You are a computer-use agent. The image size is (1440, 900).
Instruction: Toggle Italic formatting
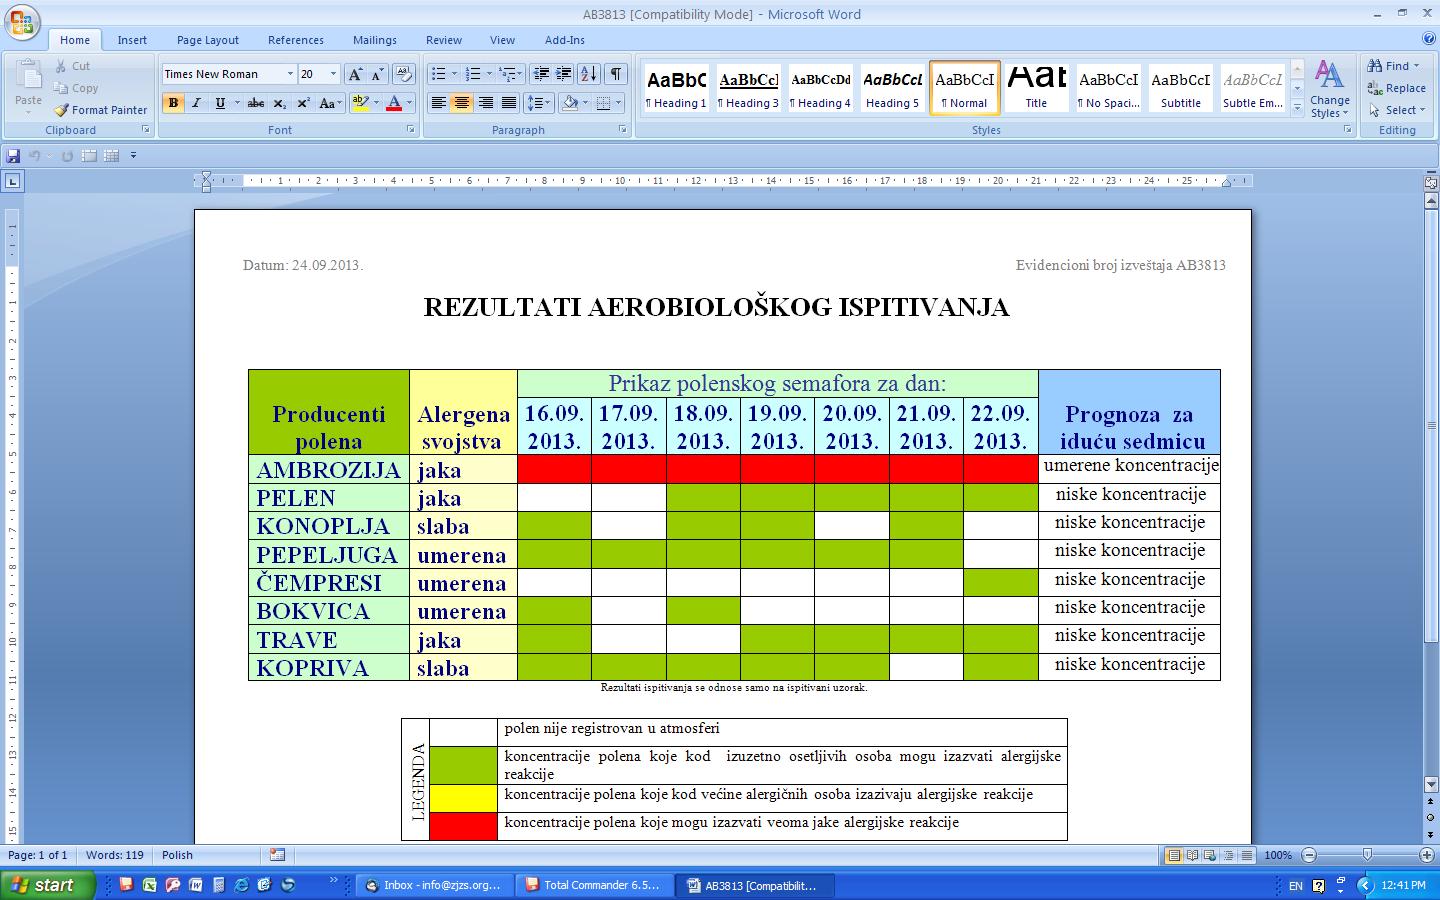[x=196, y=103]
